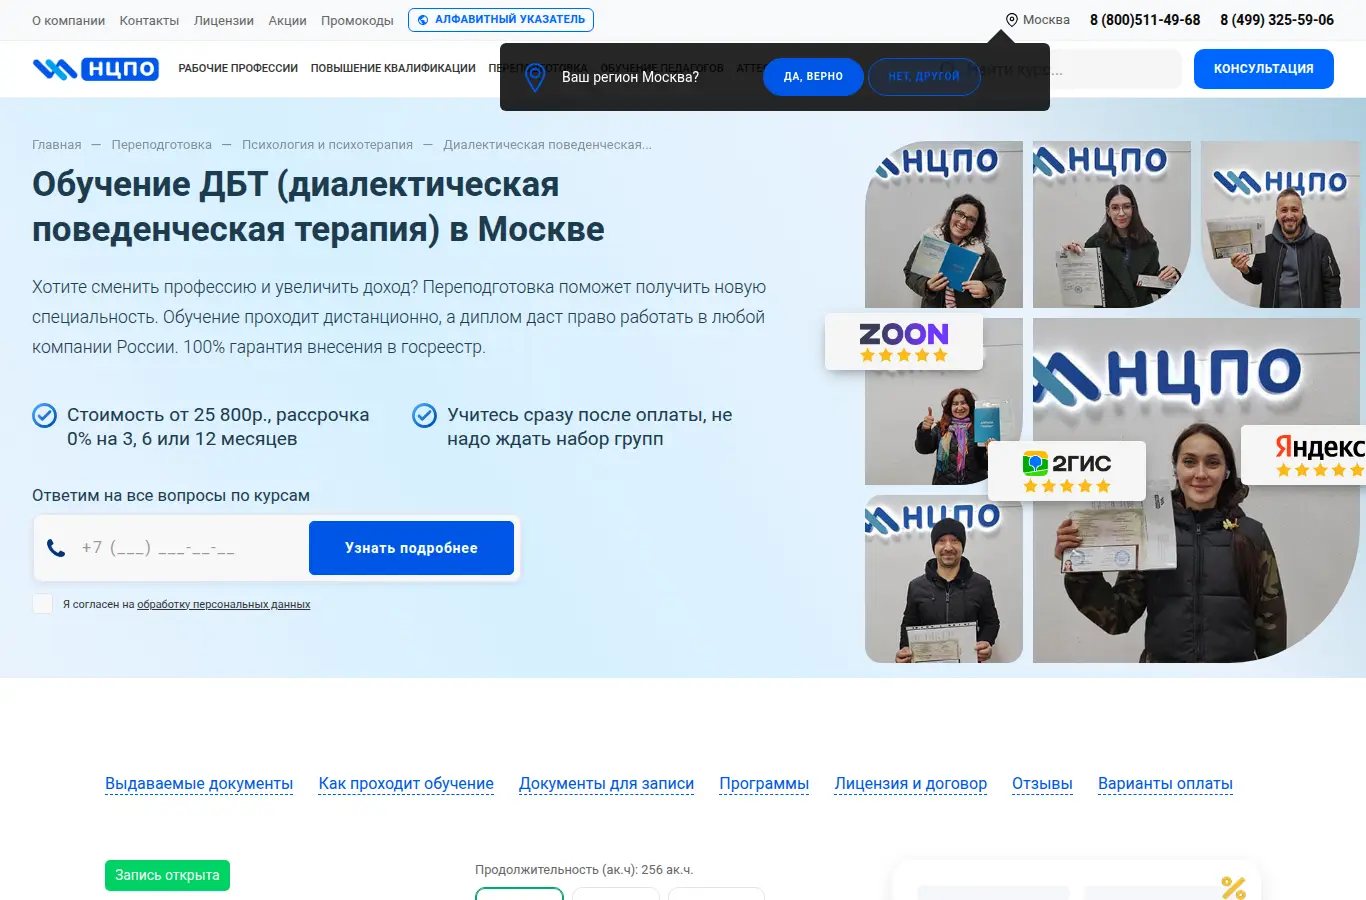
Task: Click the ZOON rating badge
Action: 904,341
